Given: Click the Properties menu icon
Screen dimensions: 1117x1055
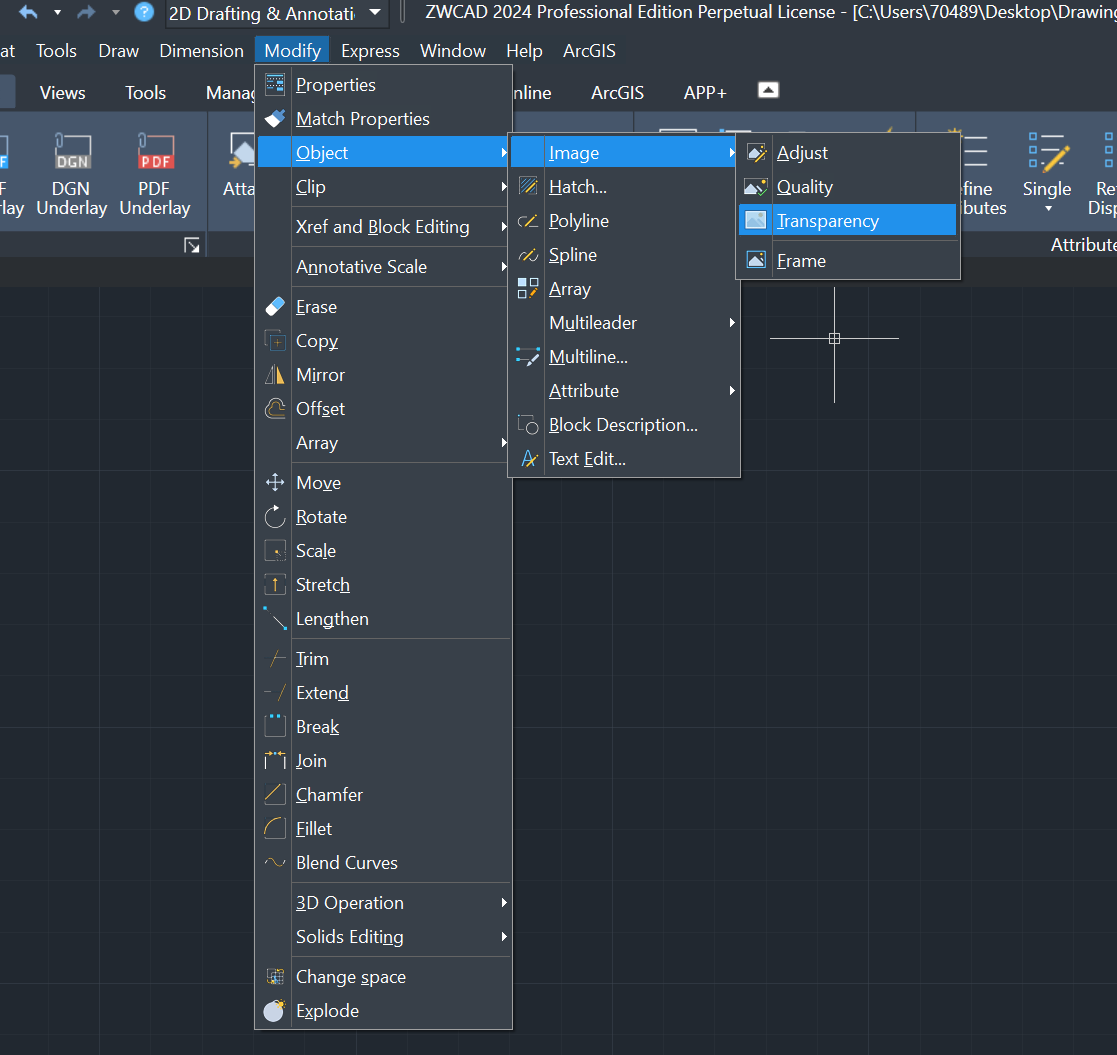Looking at the screenshot, I should pos(275,84).
